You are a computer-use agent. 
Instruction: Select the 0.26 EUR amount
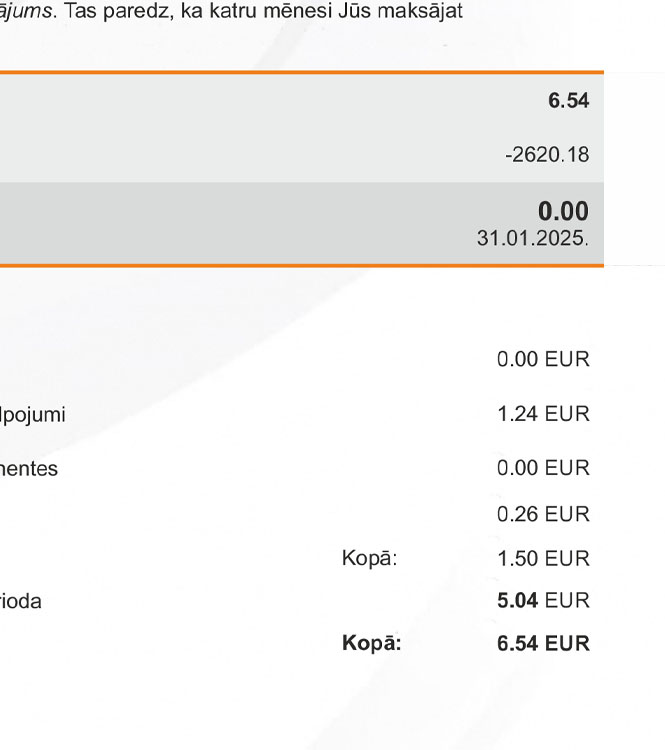[543, 514]
